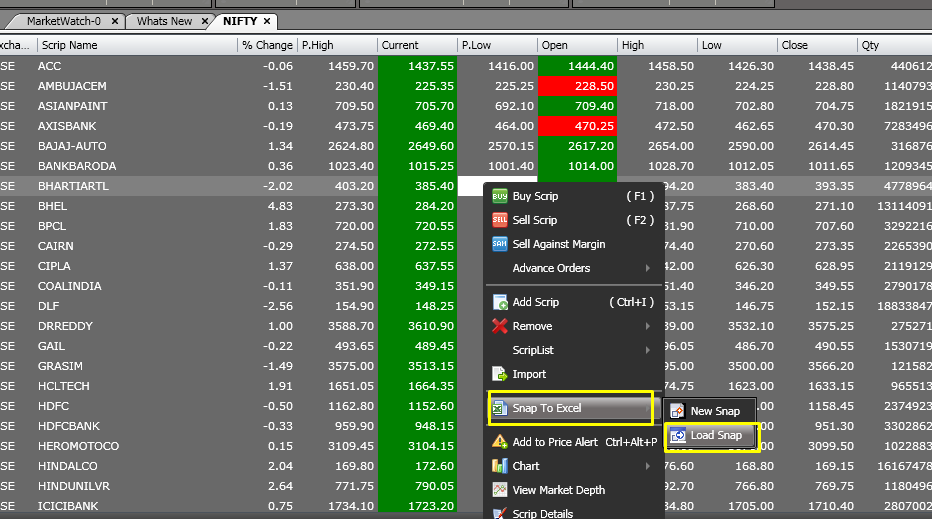This screenshot has width=932, height=519.
Task: Open Snap To Excel menu entry
Action: (x=571, y=408)
